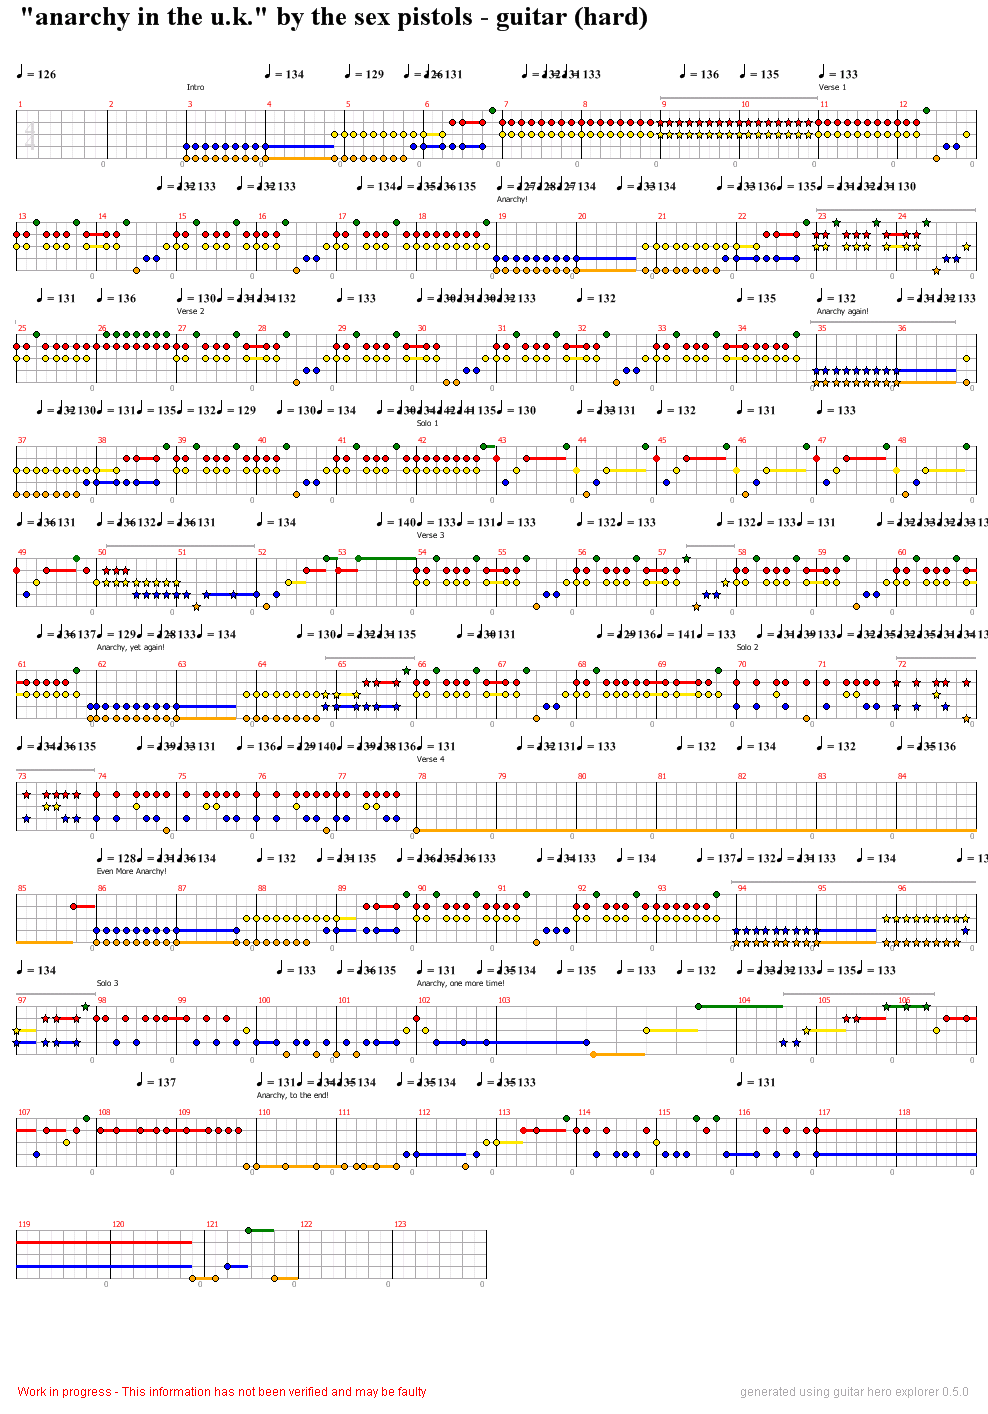Jump to measure number 97
988x1414 pixels.
(x=22, y=1000)
